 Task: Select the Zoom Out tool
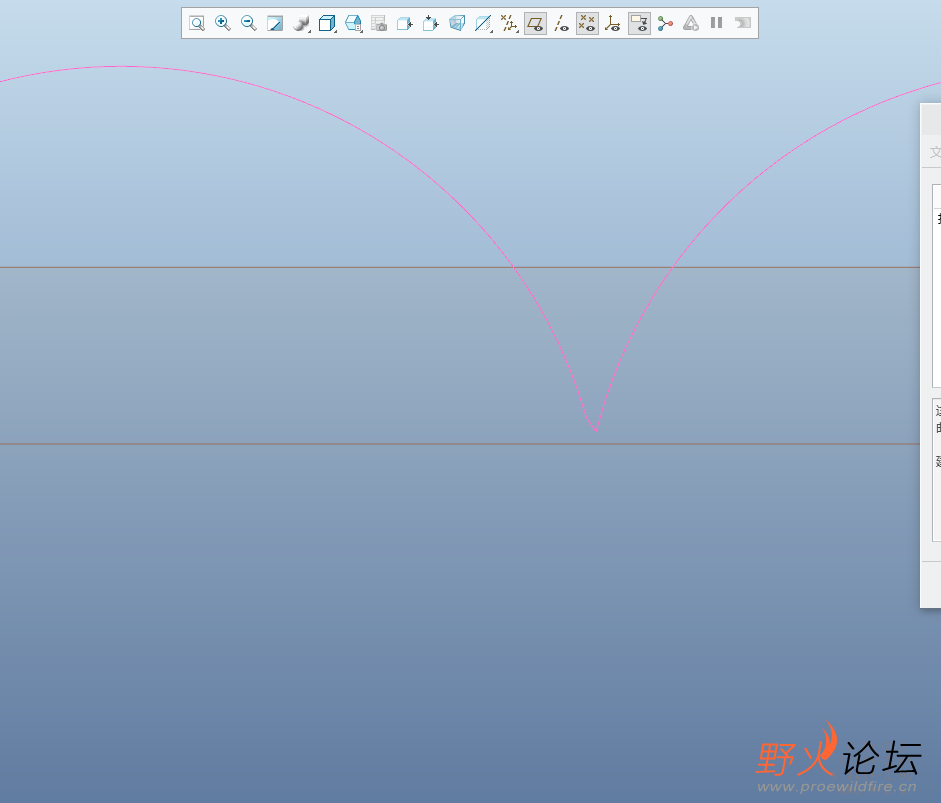click(x=248, y=23)
